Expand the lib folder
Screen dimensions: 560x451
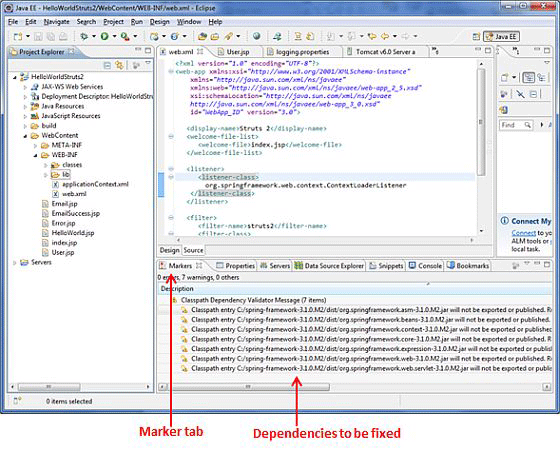[x=45, y=175]
